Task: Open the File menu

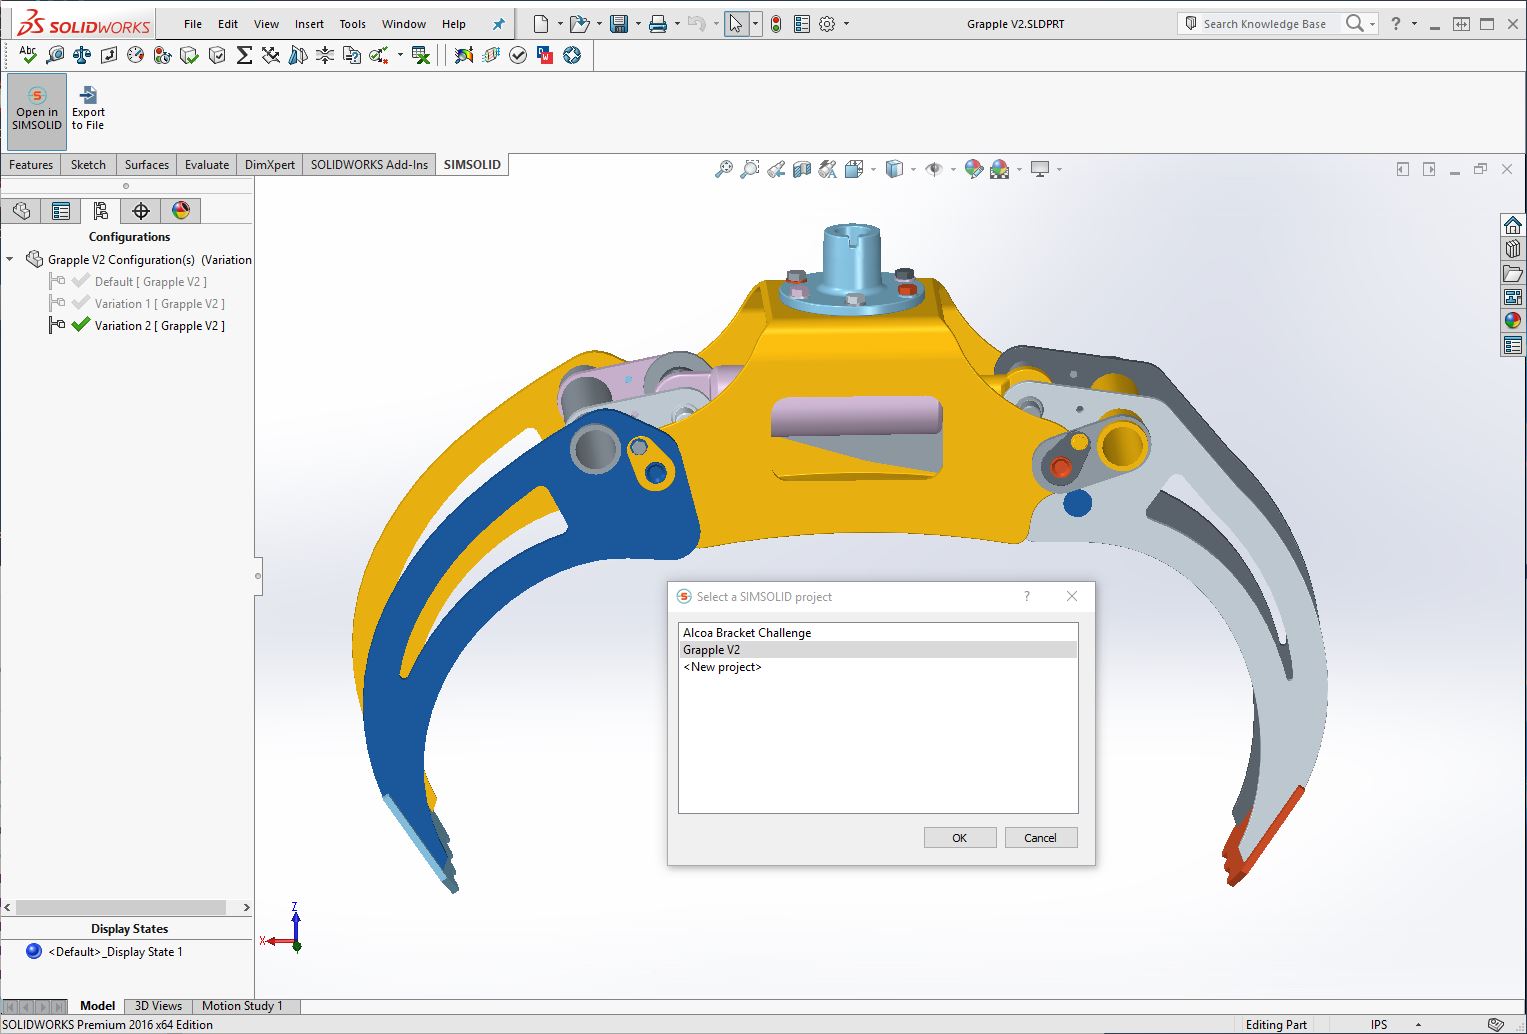Action: coord(193,24)
